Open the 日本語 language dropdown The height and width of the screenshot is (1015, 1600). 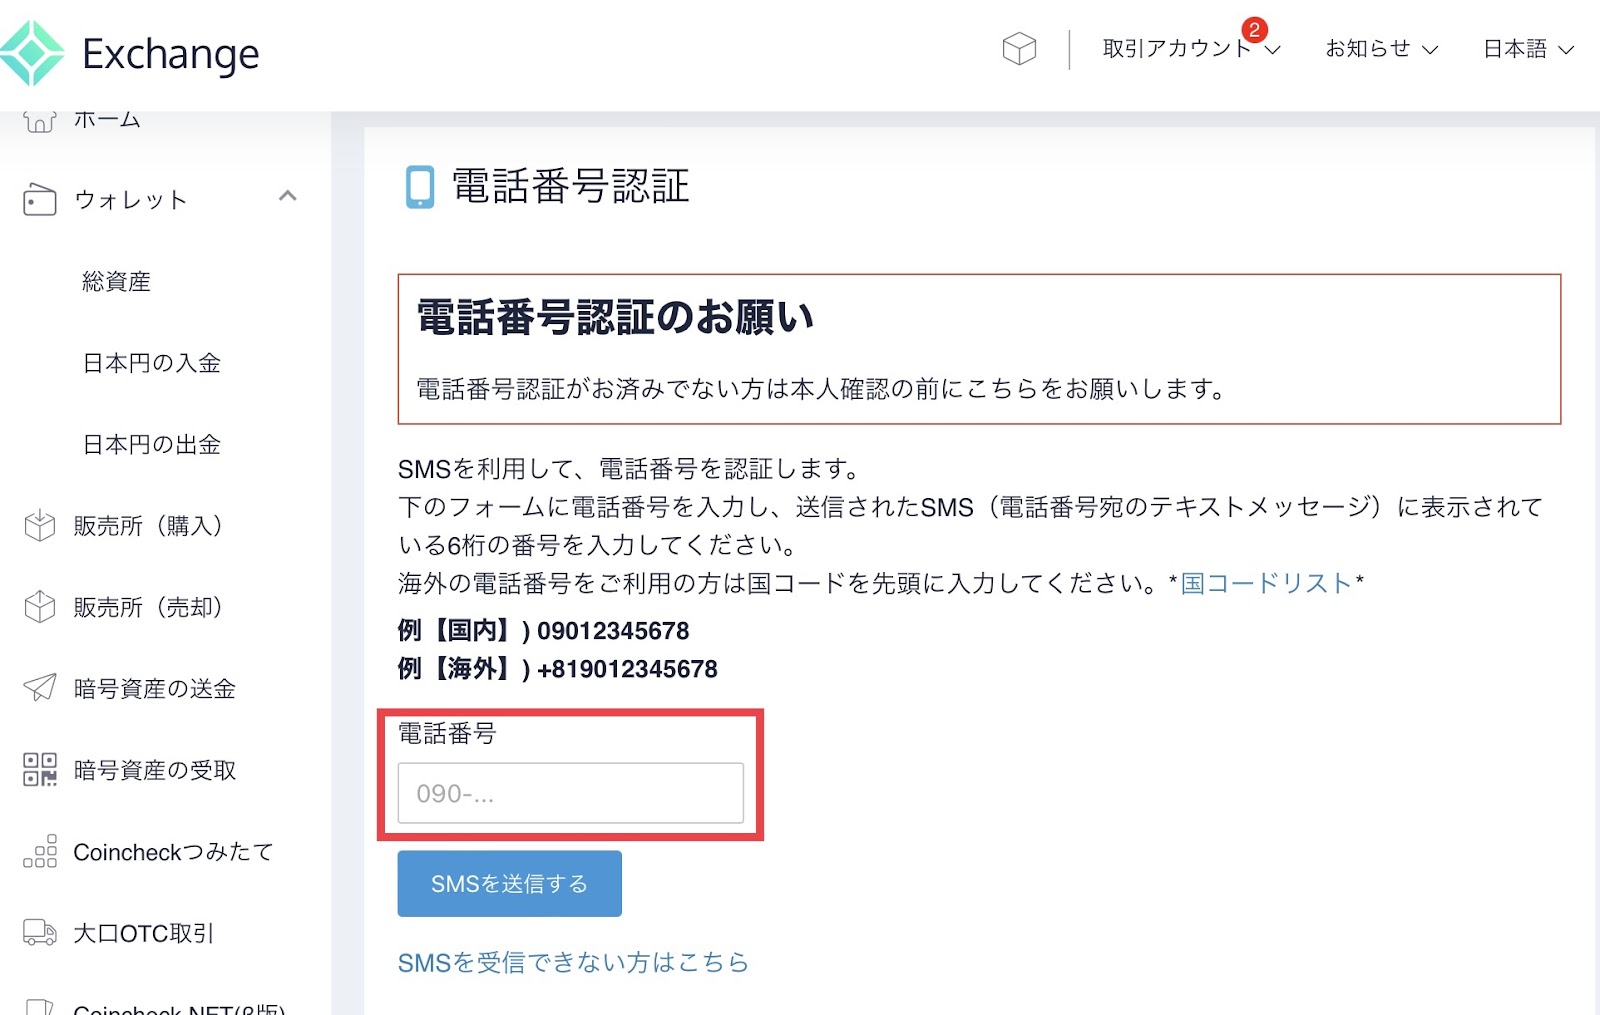[1528, 49]
